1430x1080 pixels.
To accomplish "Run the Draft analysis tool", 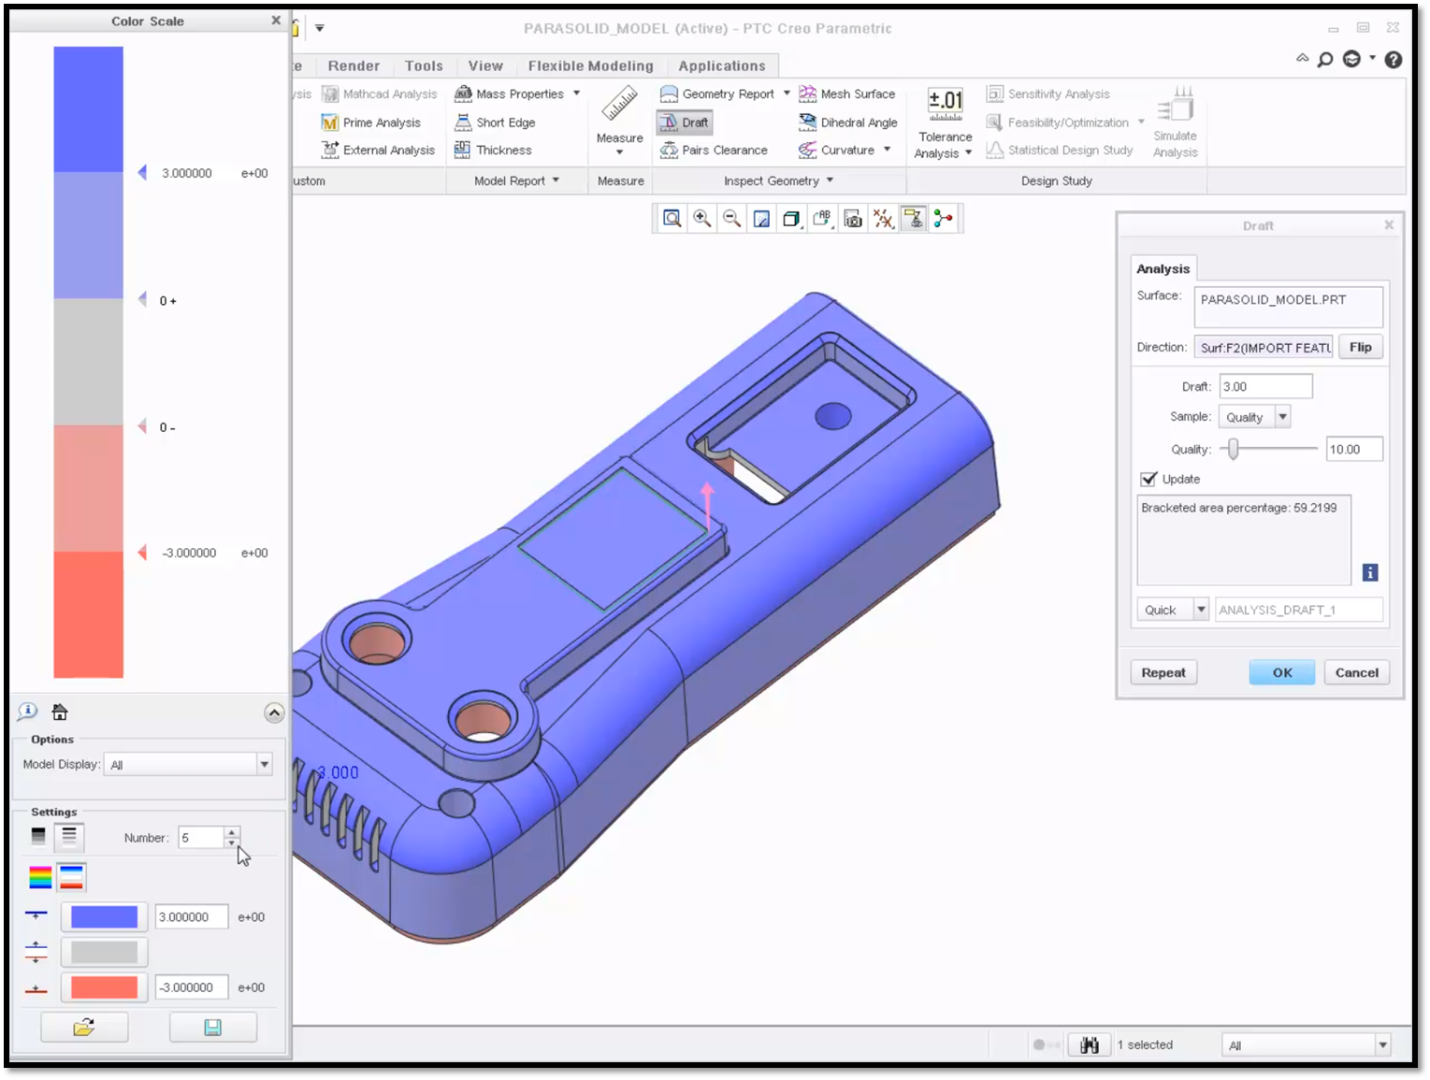I will [684, 122].
